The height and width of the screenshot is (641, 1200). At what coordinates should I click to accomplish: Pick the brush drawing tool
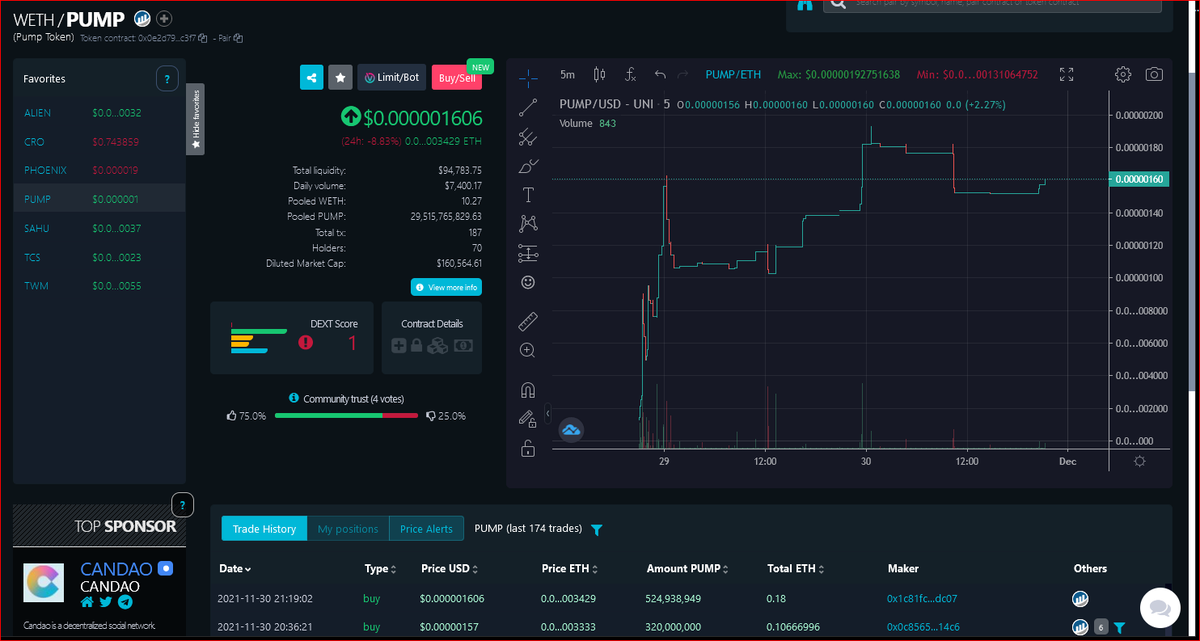pos(529,166)
